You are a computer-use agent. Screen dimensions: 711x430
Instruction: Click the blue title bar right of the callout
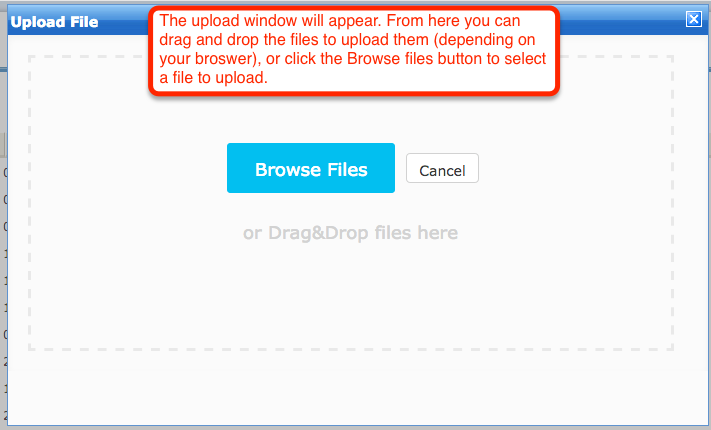[621, 20]
